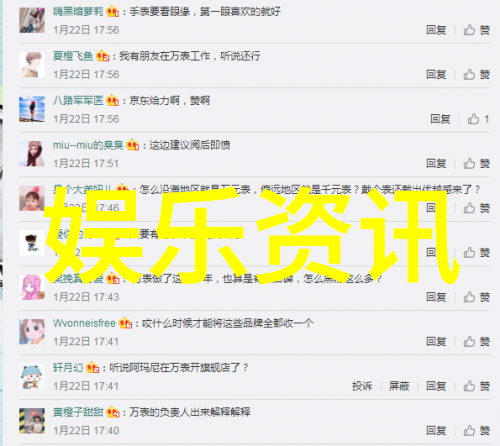Like 黄橙子甜甜's comment
Image resolution: width=500 pixels, height=446 pixels.
tap(476, 430)
